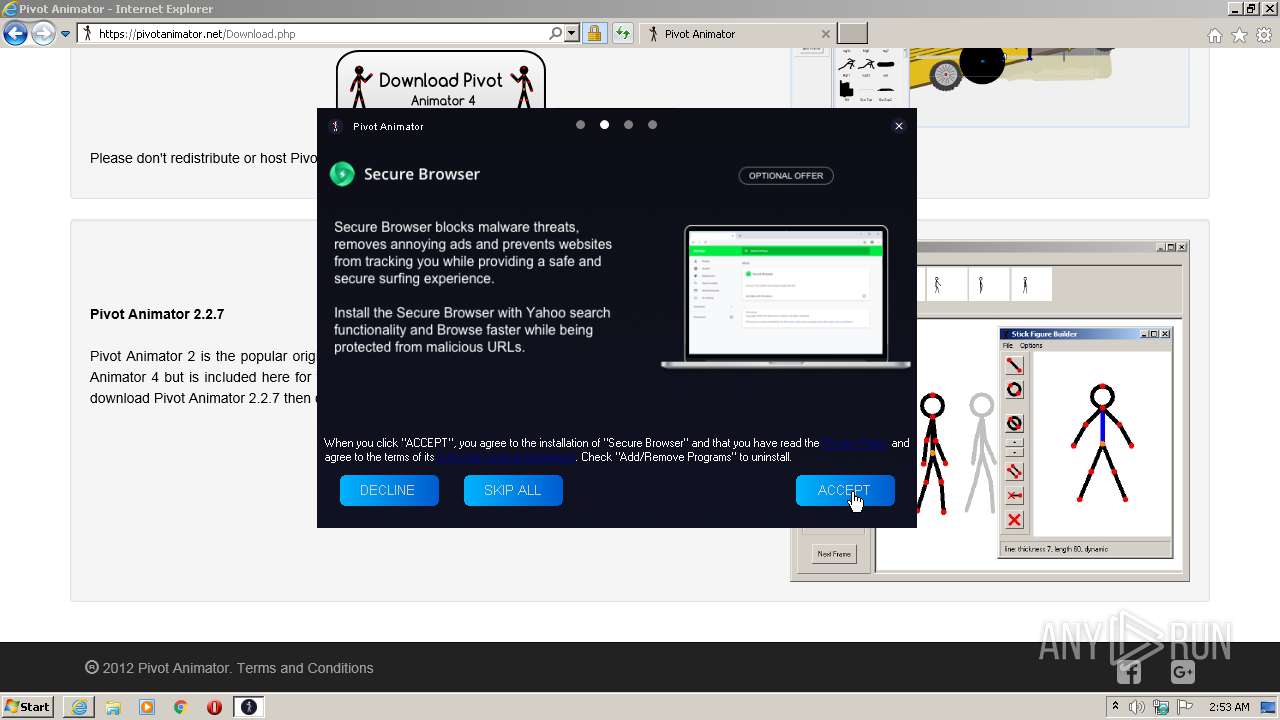This screenshot has width=1280, height=720.
Task: Open Windows Explorer from the taskbar
Action: point(113,707)
